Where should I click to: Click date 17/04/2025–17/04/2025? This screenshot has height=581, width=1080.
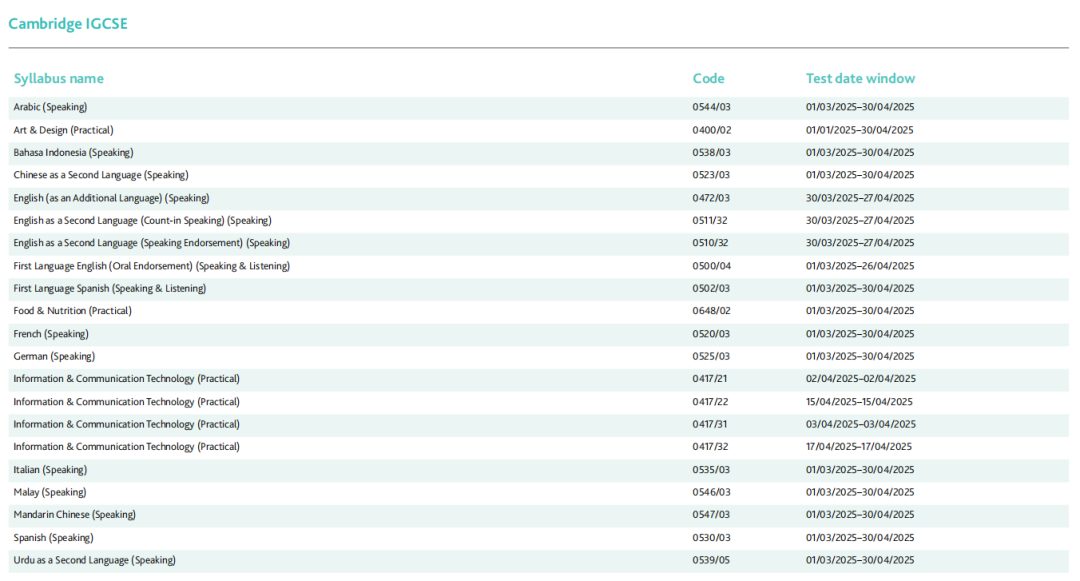pos(859,447)
